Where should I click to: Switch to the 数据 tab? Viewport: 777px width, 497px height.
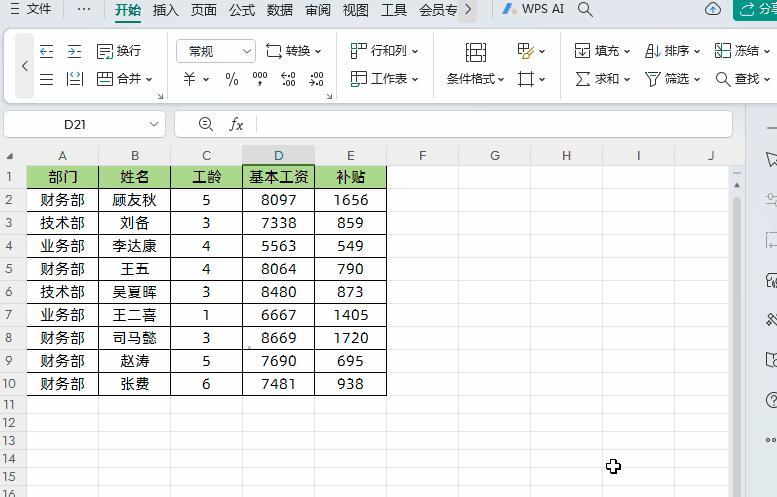click(279, 10)
